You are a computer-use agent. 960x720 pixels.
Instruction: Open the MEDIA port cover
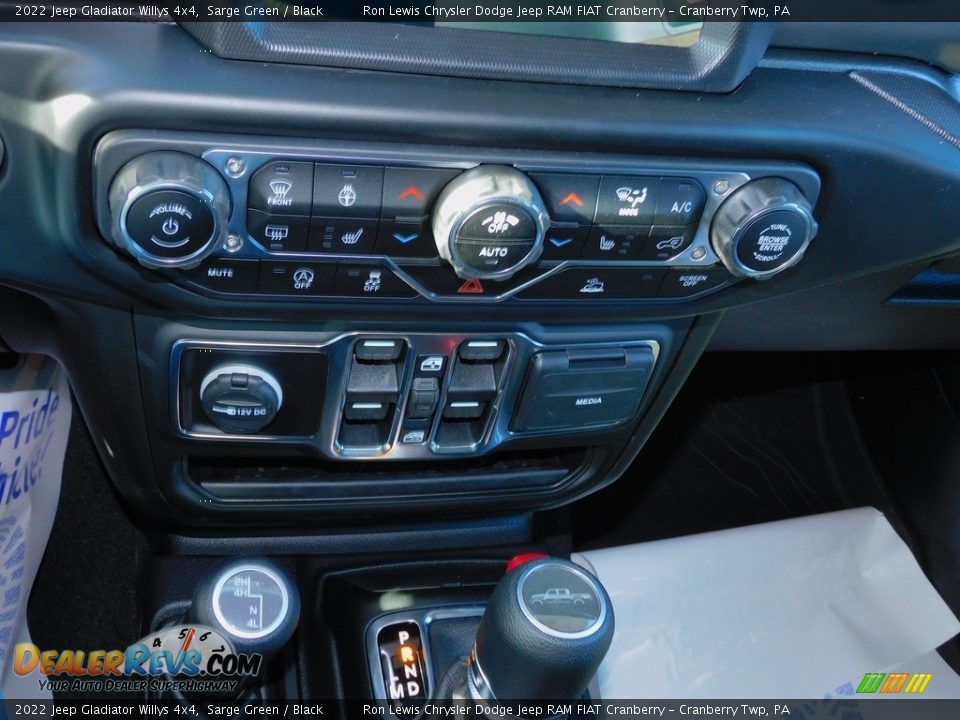click(x=585, y=388)
